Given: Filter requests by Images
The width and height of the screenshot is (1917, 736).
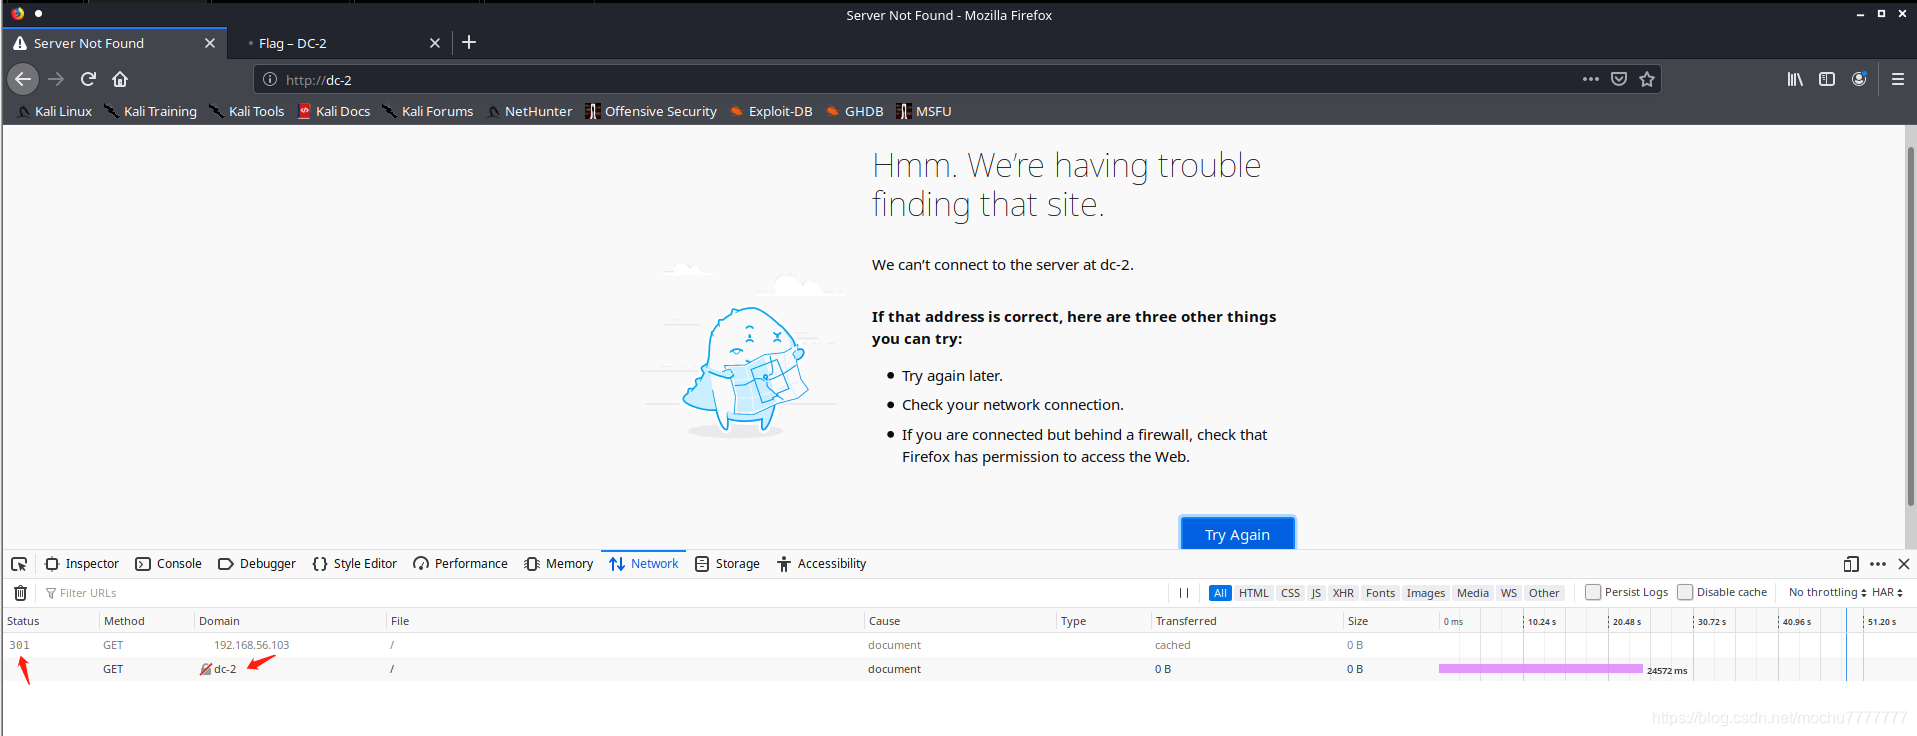Looking at the screenshot, I should click(x=1426, y=593).
